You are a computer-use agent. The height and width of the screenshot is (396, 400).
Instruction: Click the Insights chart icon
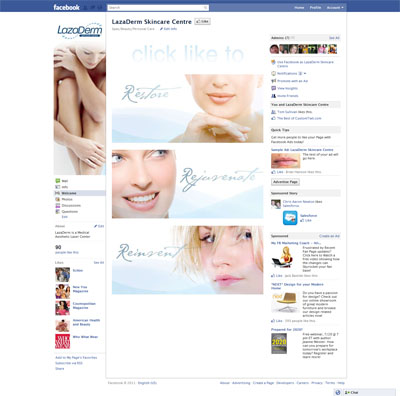pos(273,88)
